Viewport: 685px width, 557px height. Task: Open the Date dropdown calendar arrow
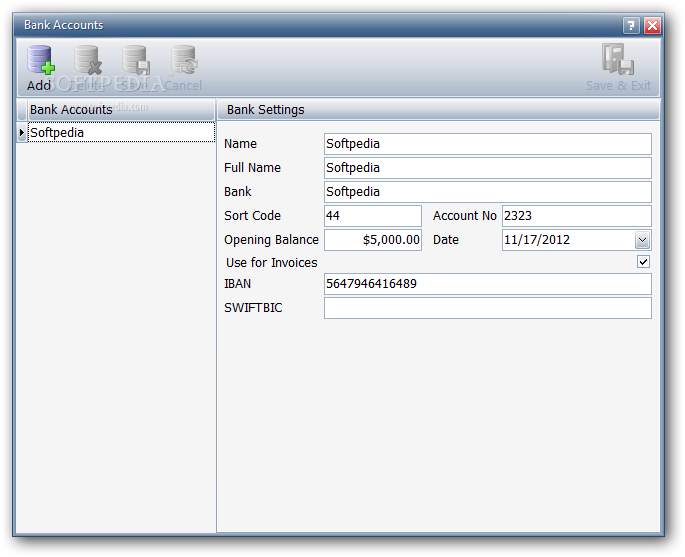pyautogui.click(x=642, y=240)
